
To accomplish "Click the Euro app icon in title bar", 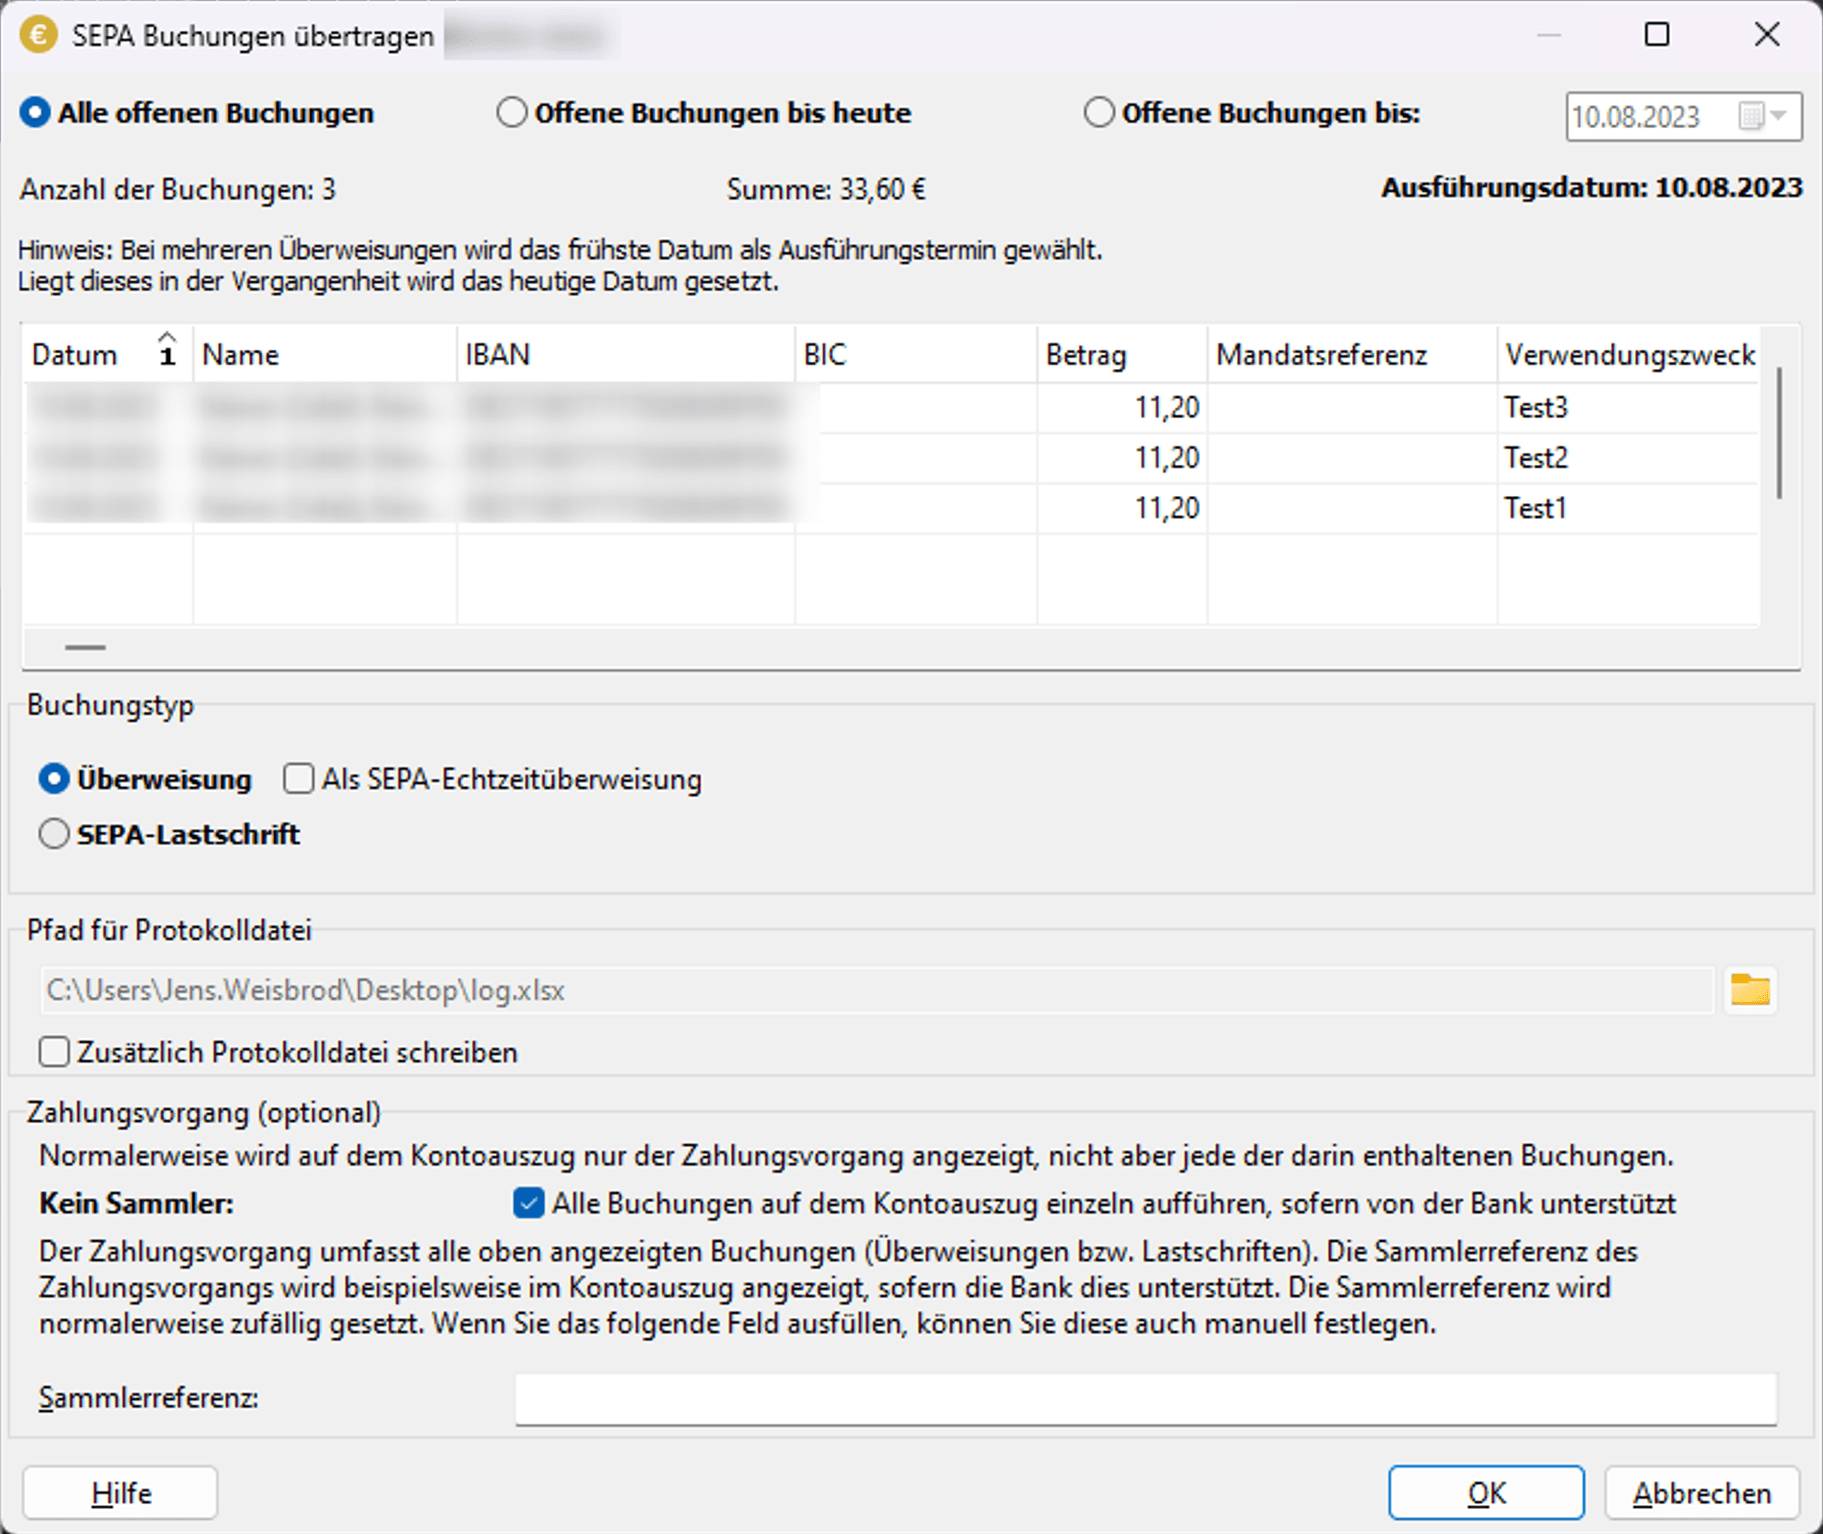I will pyautogui.click(x=38, y=35).
